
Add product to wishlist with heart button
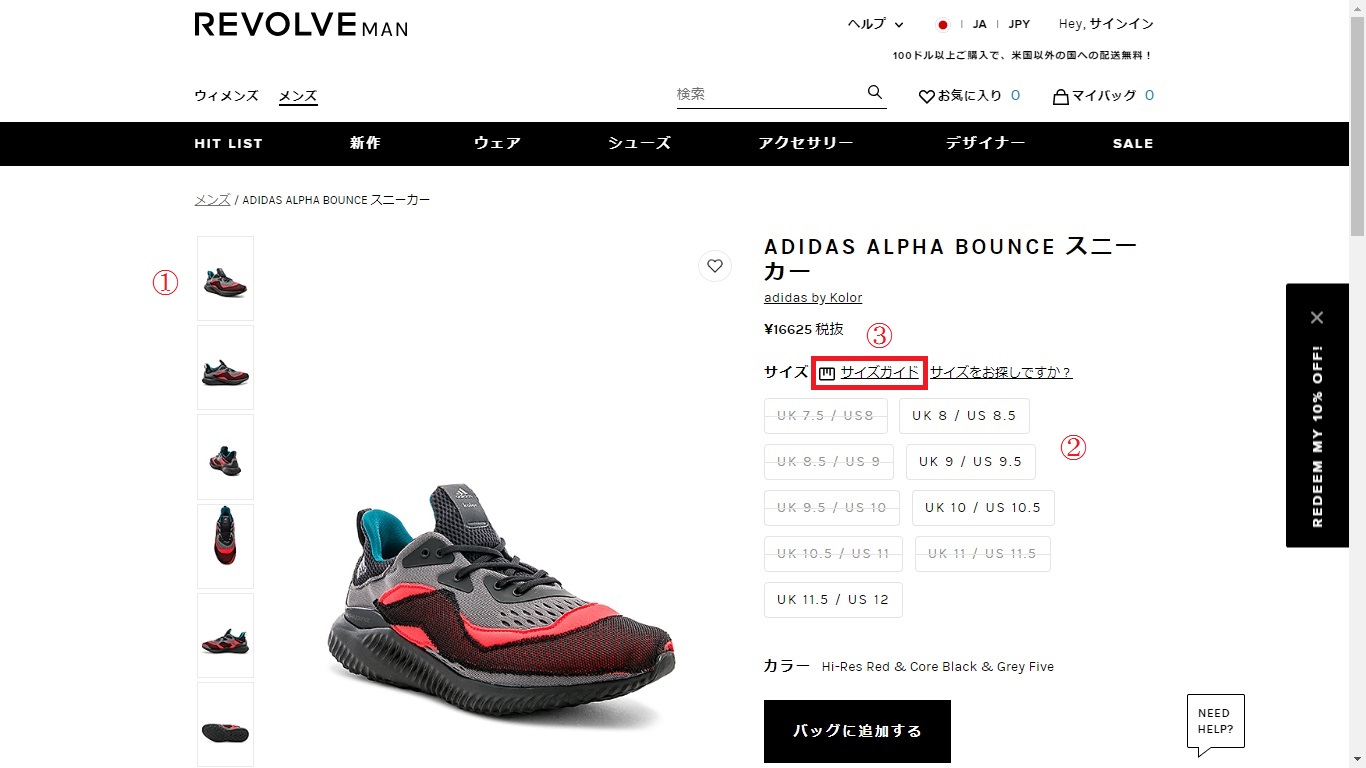tap(715, 266)
